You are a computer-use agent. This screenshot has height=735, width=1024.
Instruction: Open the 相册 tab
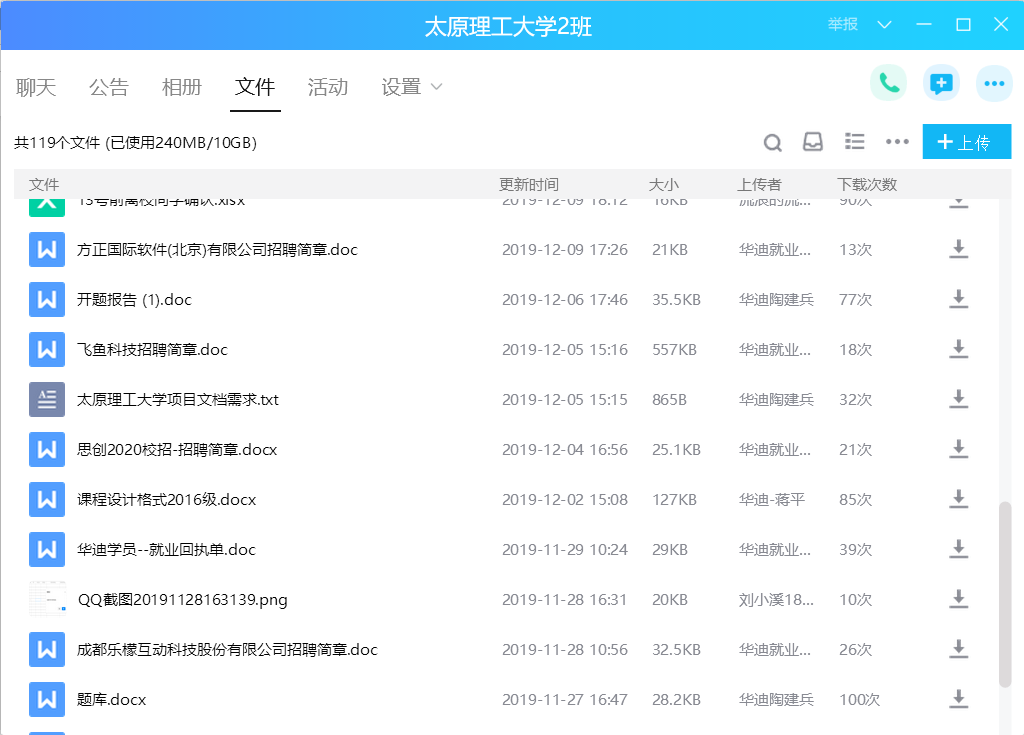[182, 87]
